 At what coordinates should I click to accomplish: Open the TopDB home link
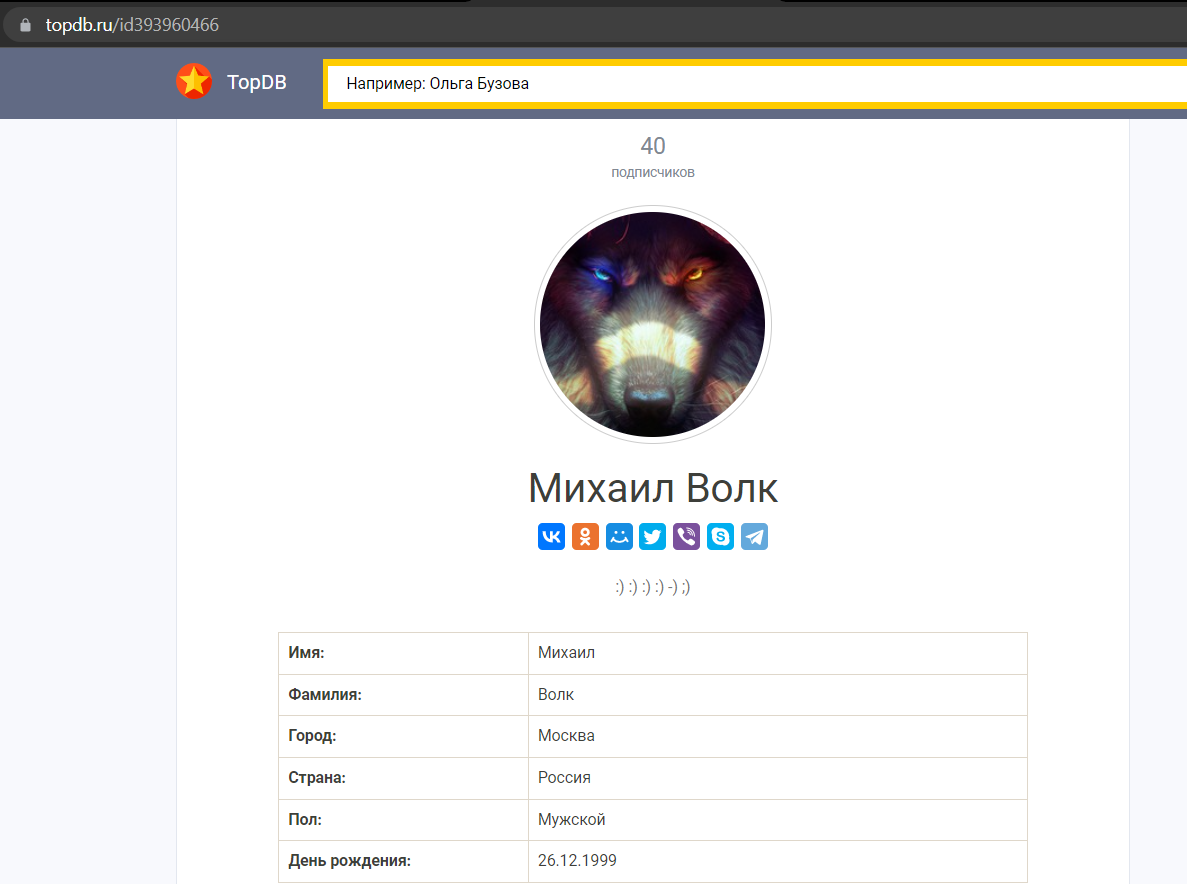point(257,82)
